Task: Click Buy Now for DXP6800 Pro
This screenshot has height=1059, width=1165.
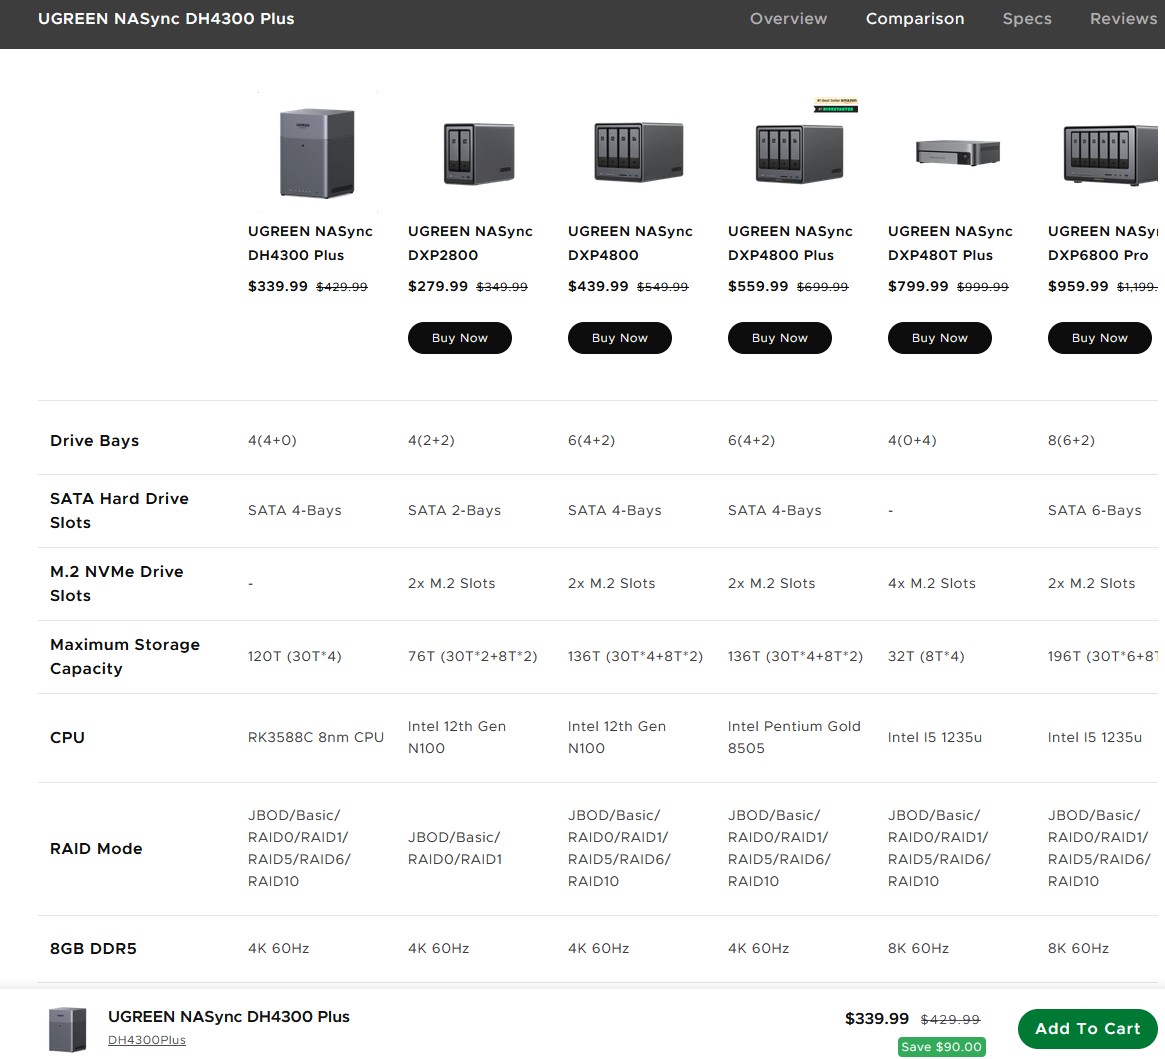Action: (1100, 338)
